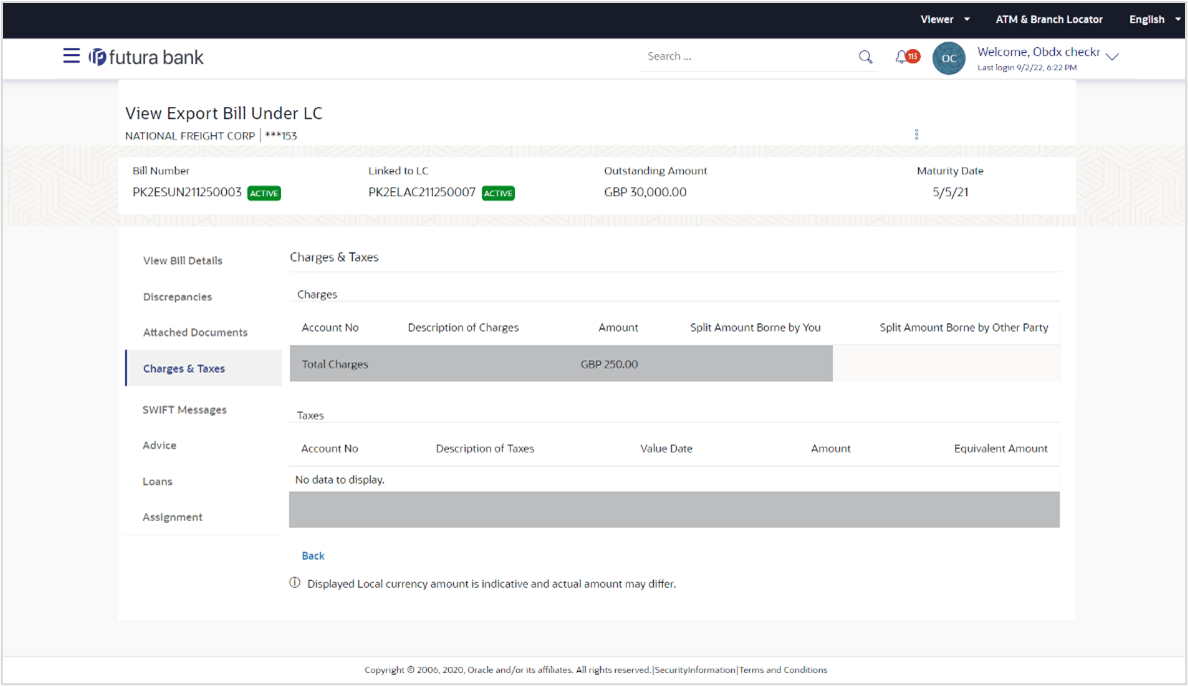
Task: Expand the Viewer role dropdown
Action: (945, 20)
